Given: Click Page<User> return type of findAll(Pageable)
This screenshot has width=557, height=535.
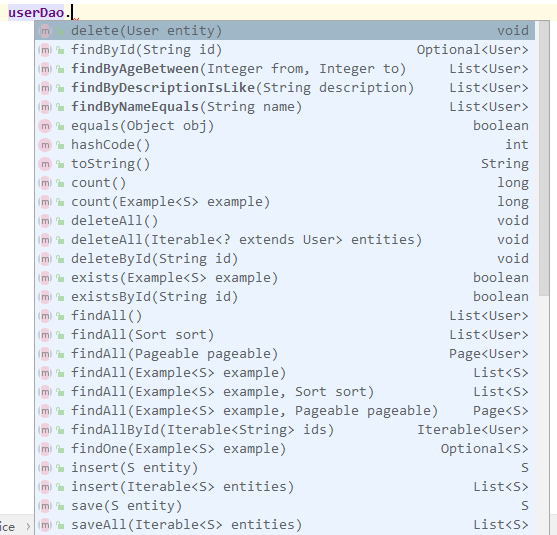Looking at the screenshot, I should coord(488,354).
